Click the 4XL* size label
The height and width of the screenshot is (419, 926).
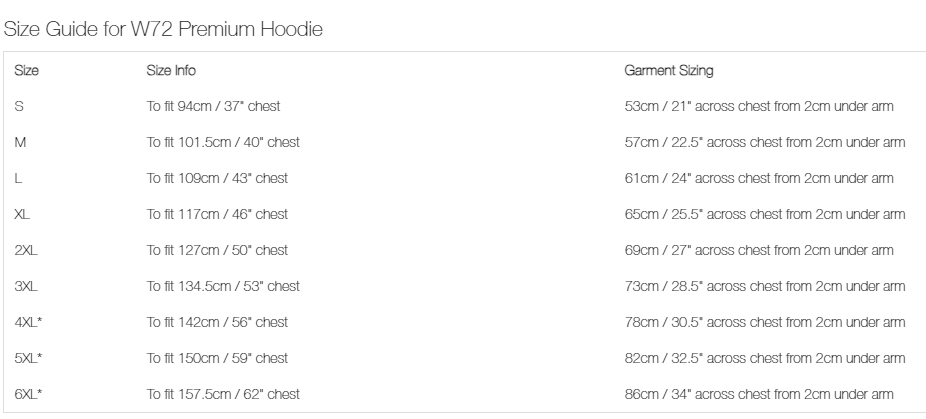click(x=28, y=323)
